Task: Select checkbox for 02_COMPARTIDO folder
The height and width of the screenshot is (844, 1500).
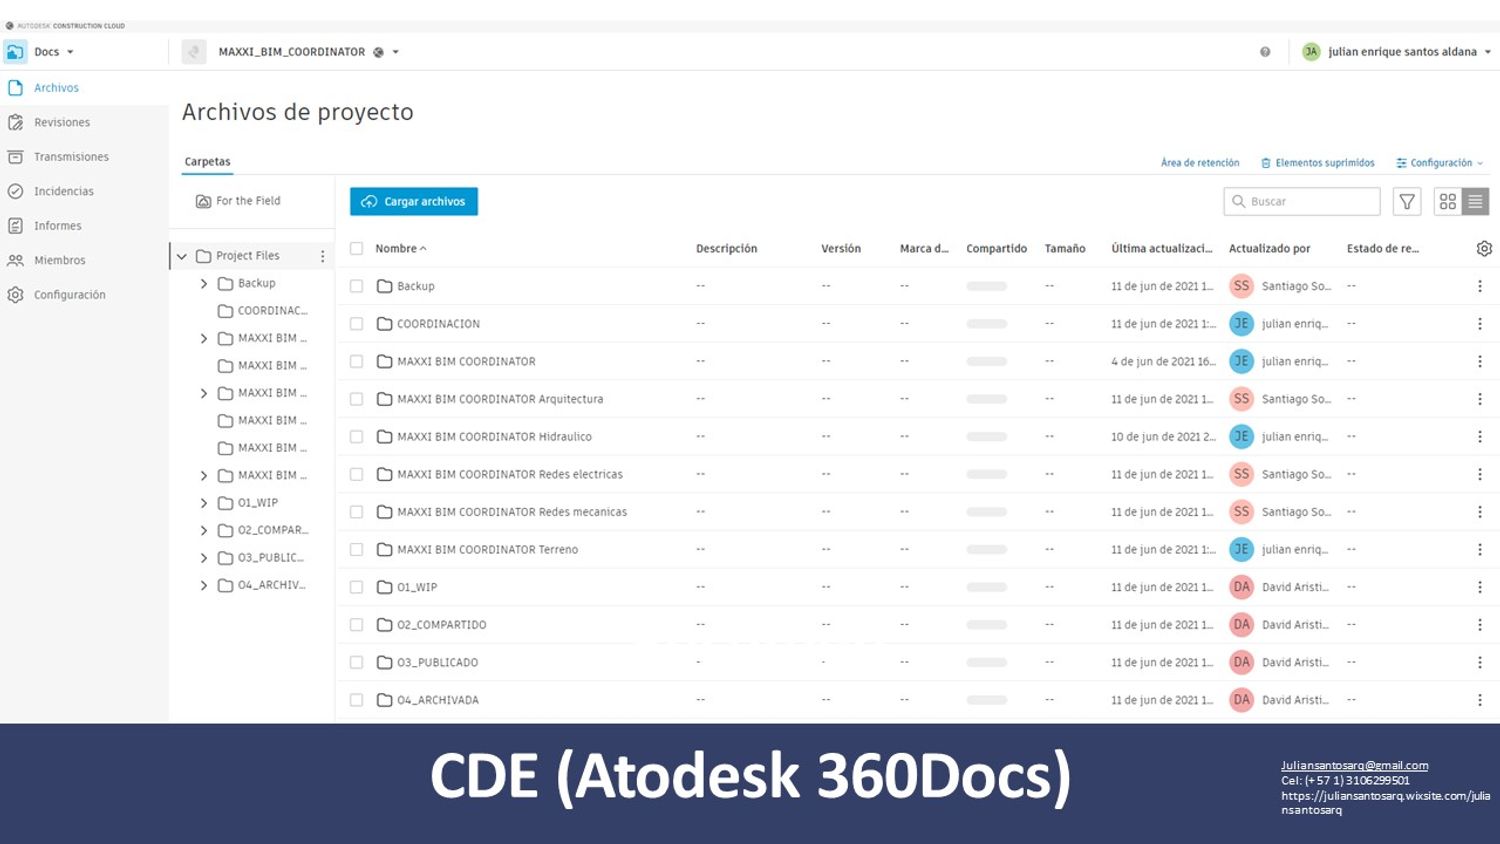Action: point(356,625)
